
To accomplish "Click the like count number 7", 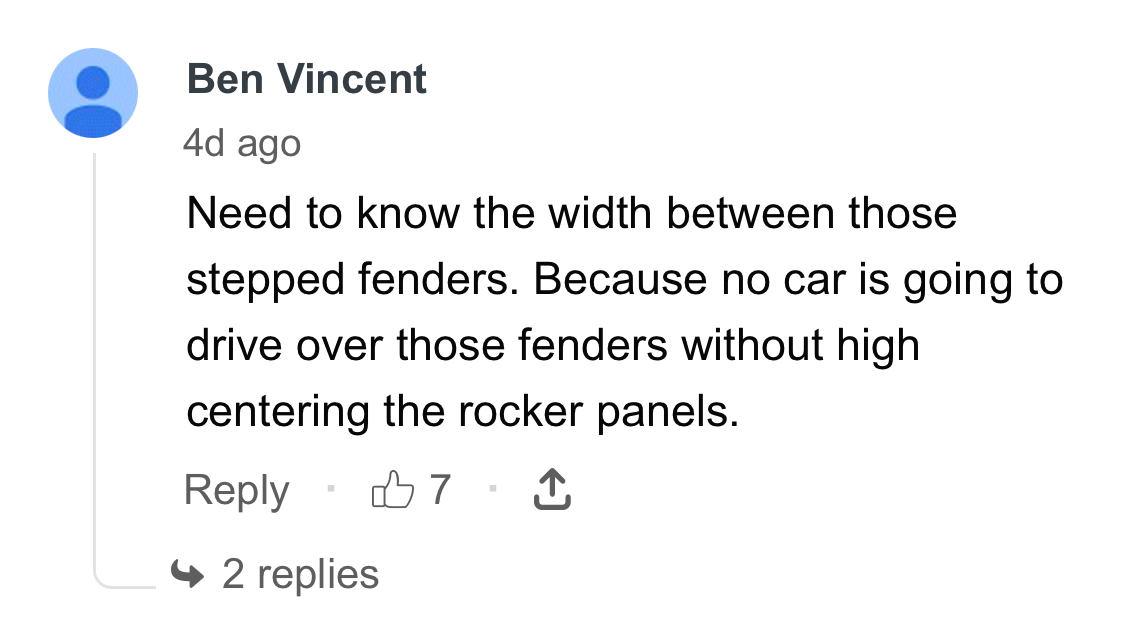I will pyautogui.click(x=440, y=491).
